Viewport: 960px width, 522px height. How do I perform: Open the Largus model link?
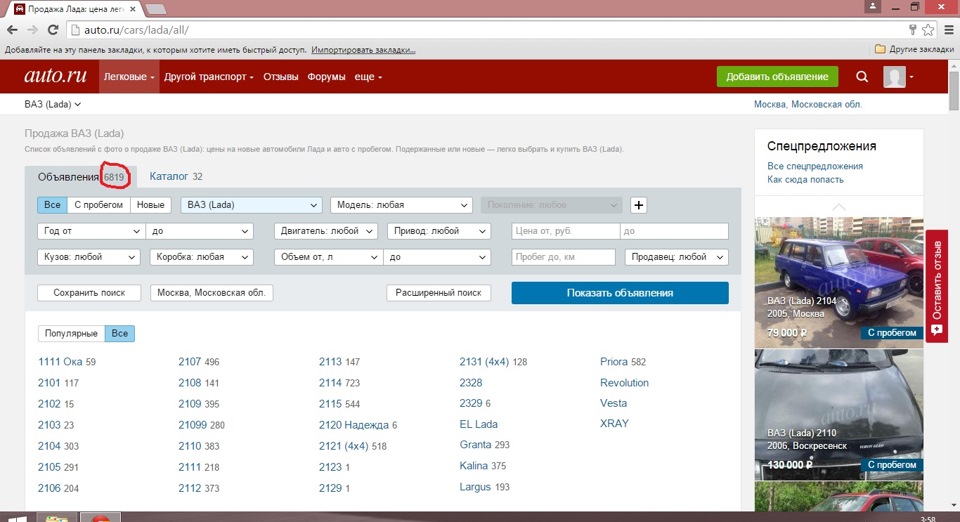(475, 487)
